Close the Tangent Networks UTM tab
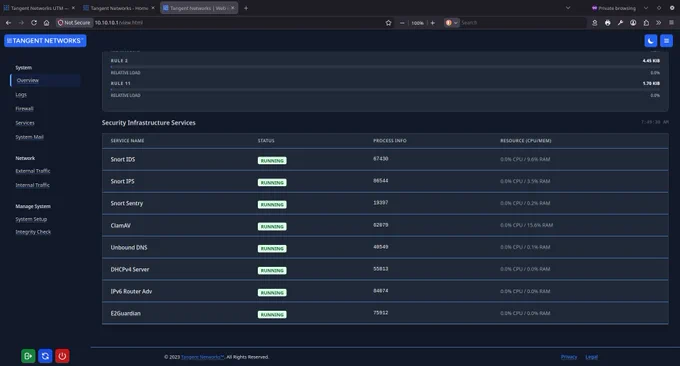The image size is (680, 366). click(73, 8)
